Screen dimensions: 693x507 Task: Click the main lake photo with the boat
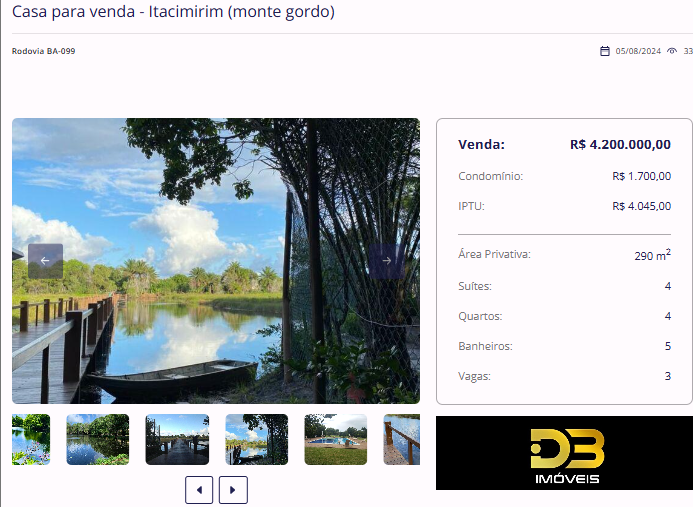(216, 261)
